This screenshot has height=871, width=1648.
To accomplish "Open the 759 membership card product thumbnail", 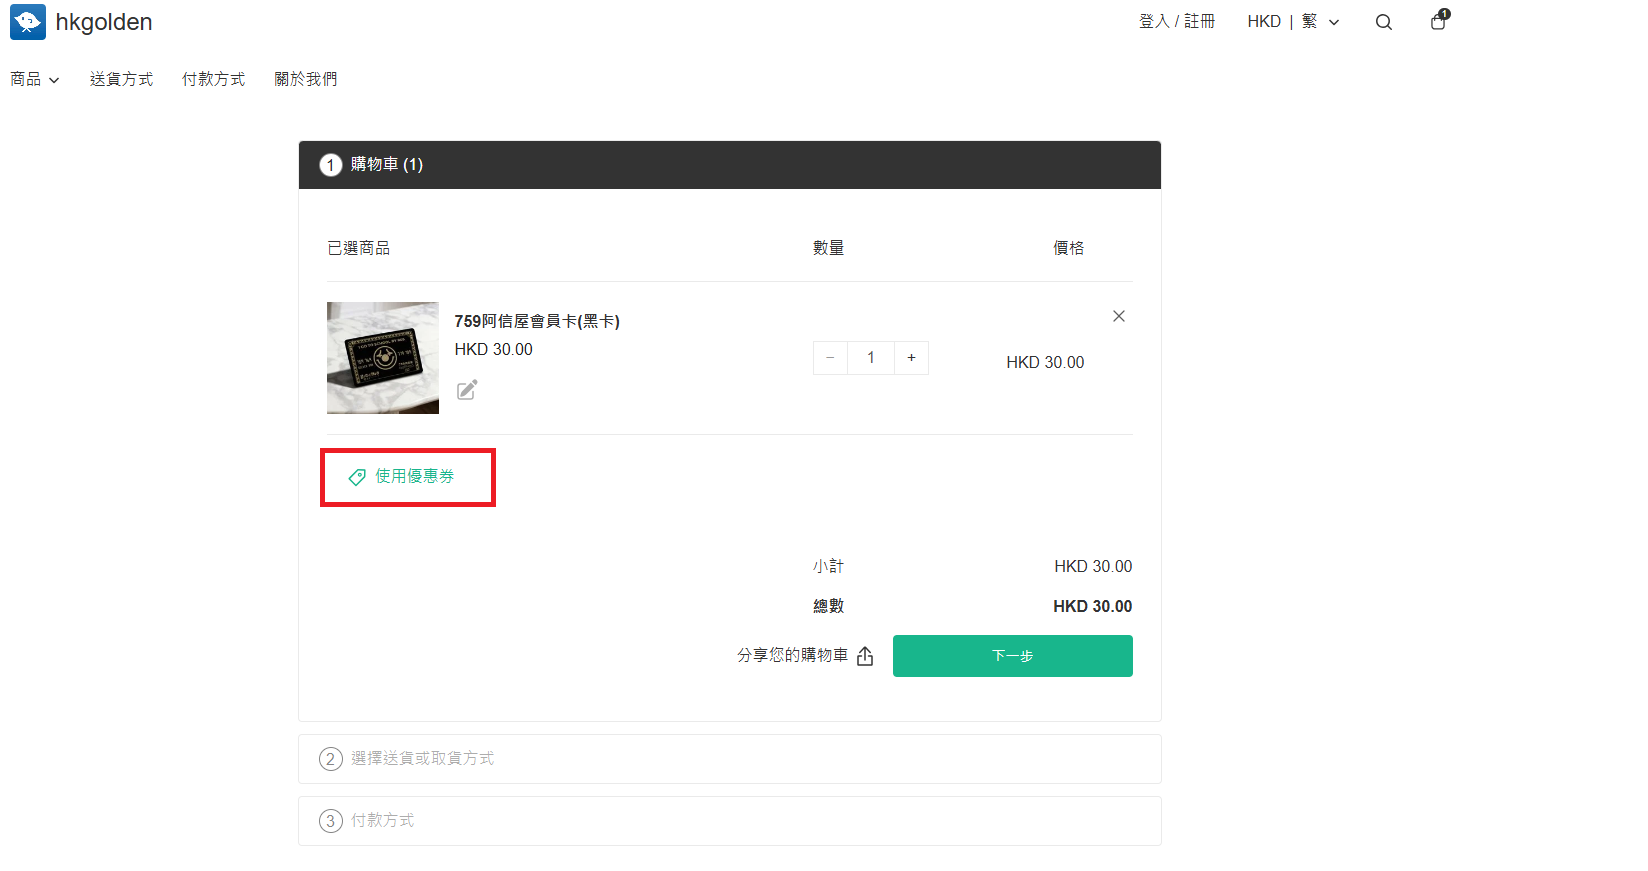I will [x=383, y=358].
